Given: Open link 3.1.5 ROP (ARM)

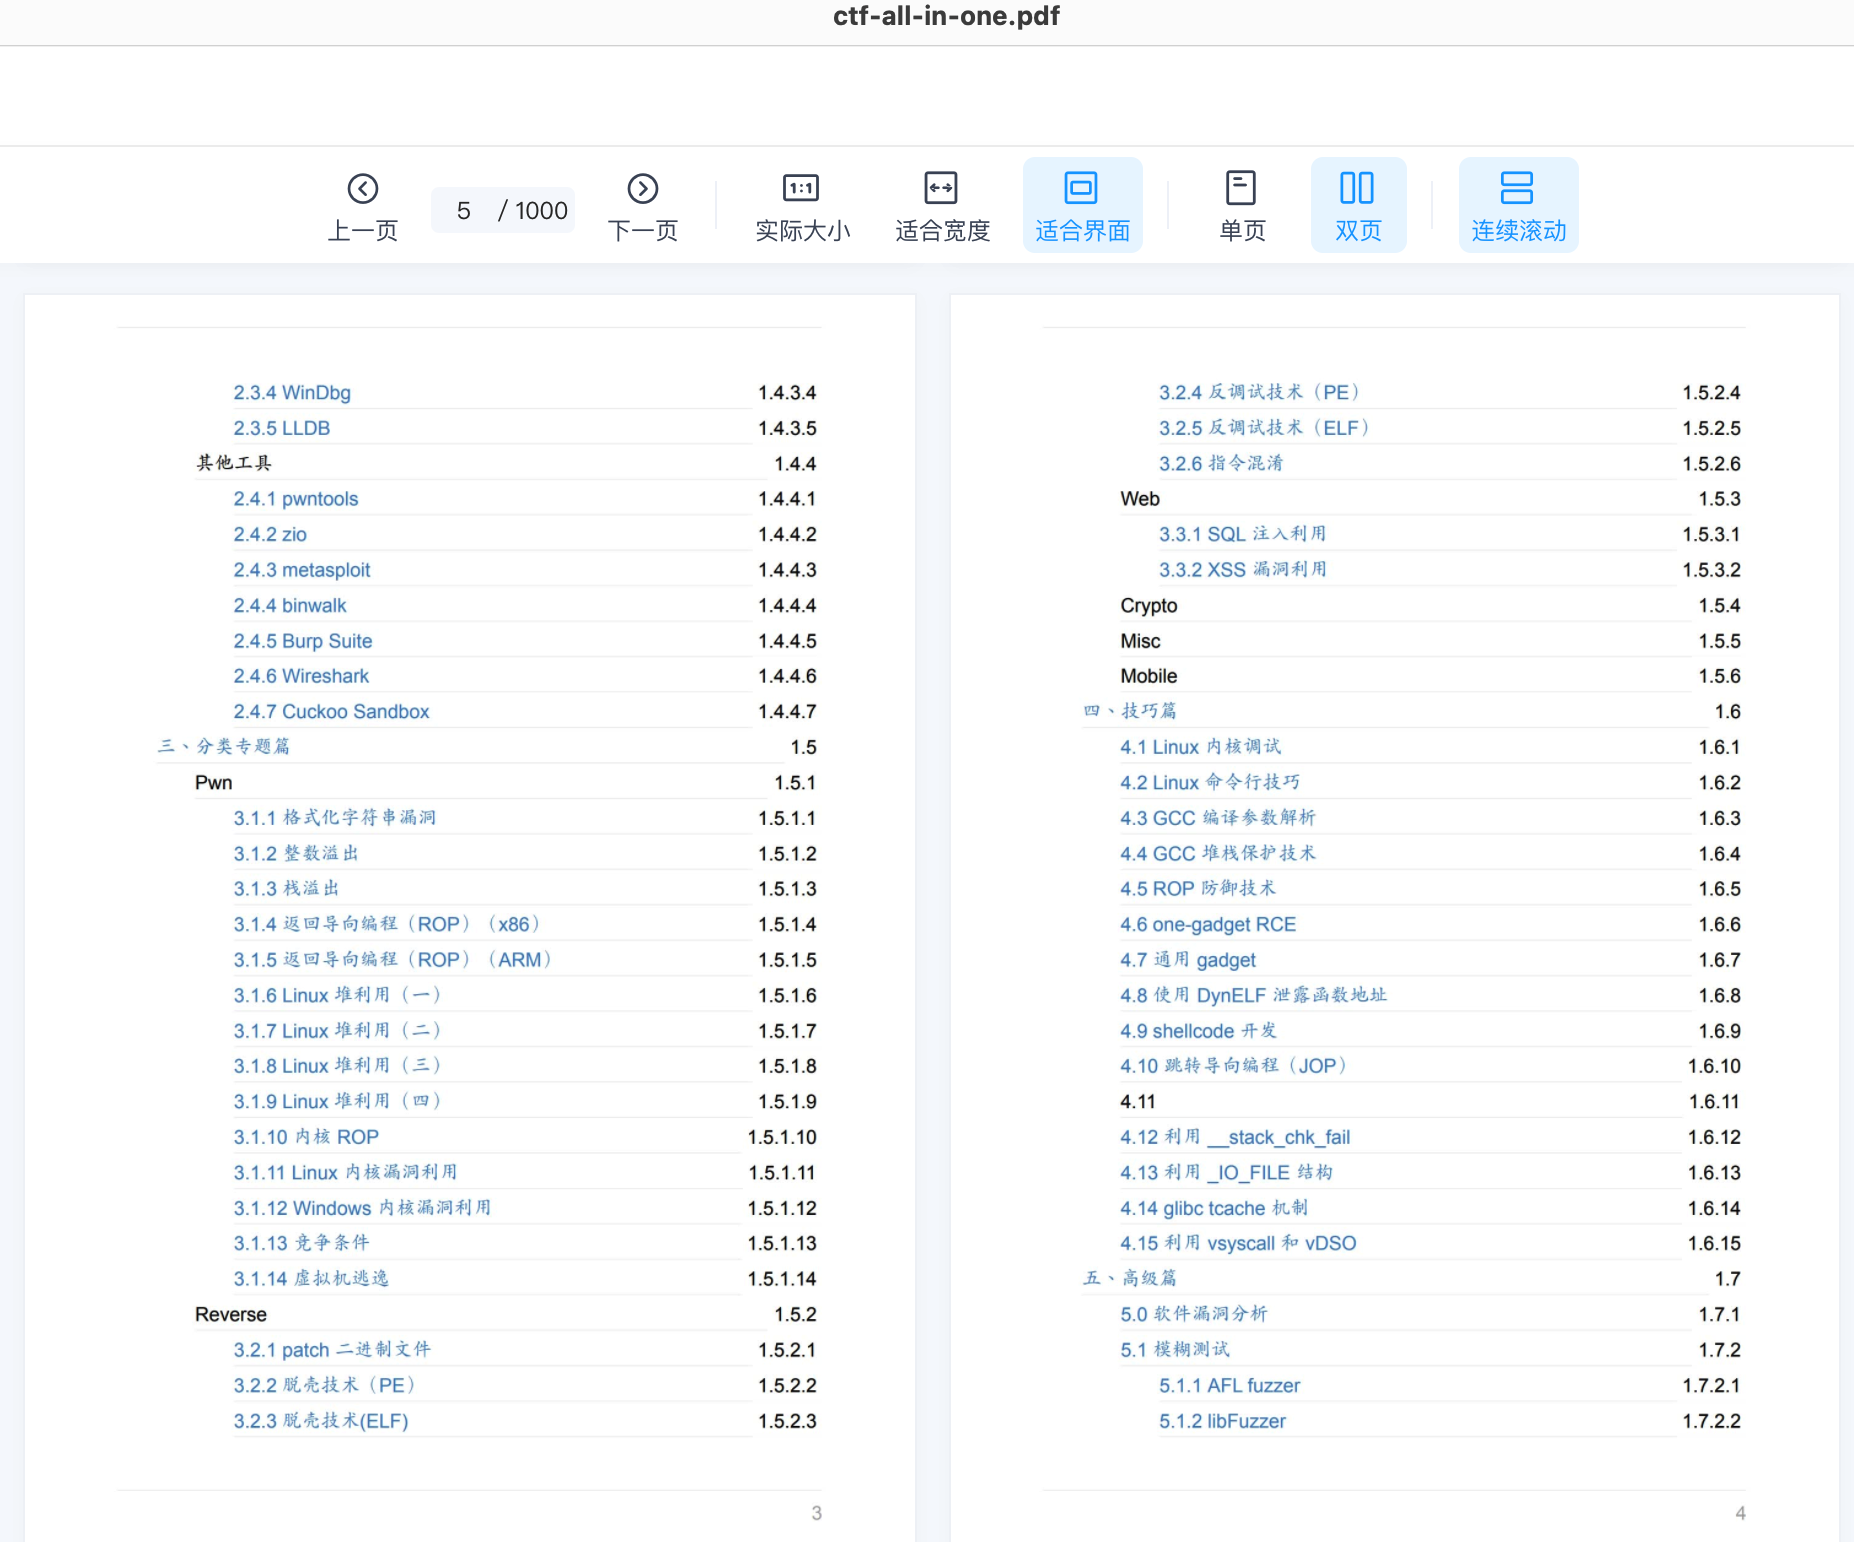Looking at the screenshot, I should click(393, 960).
